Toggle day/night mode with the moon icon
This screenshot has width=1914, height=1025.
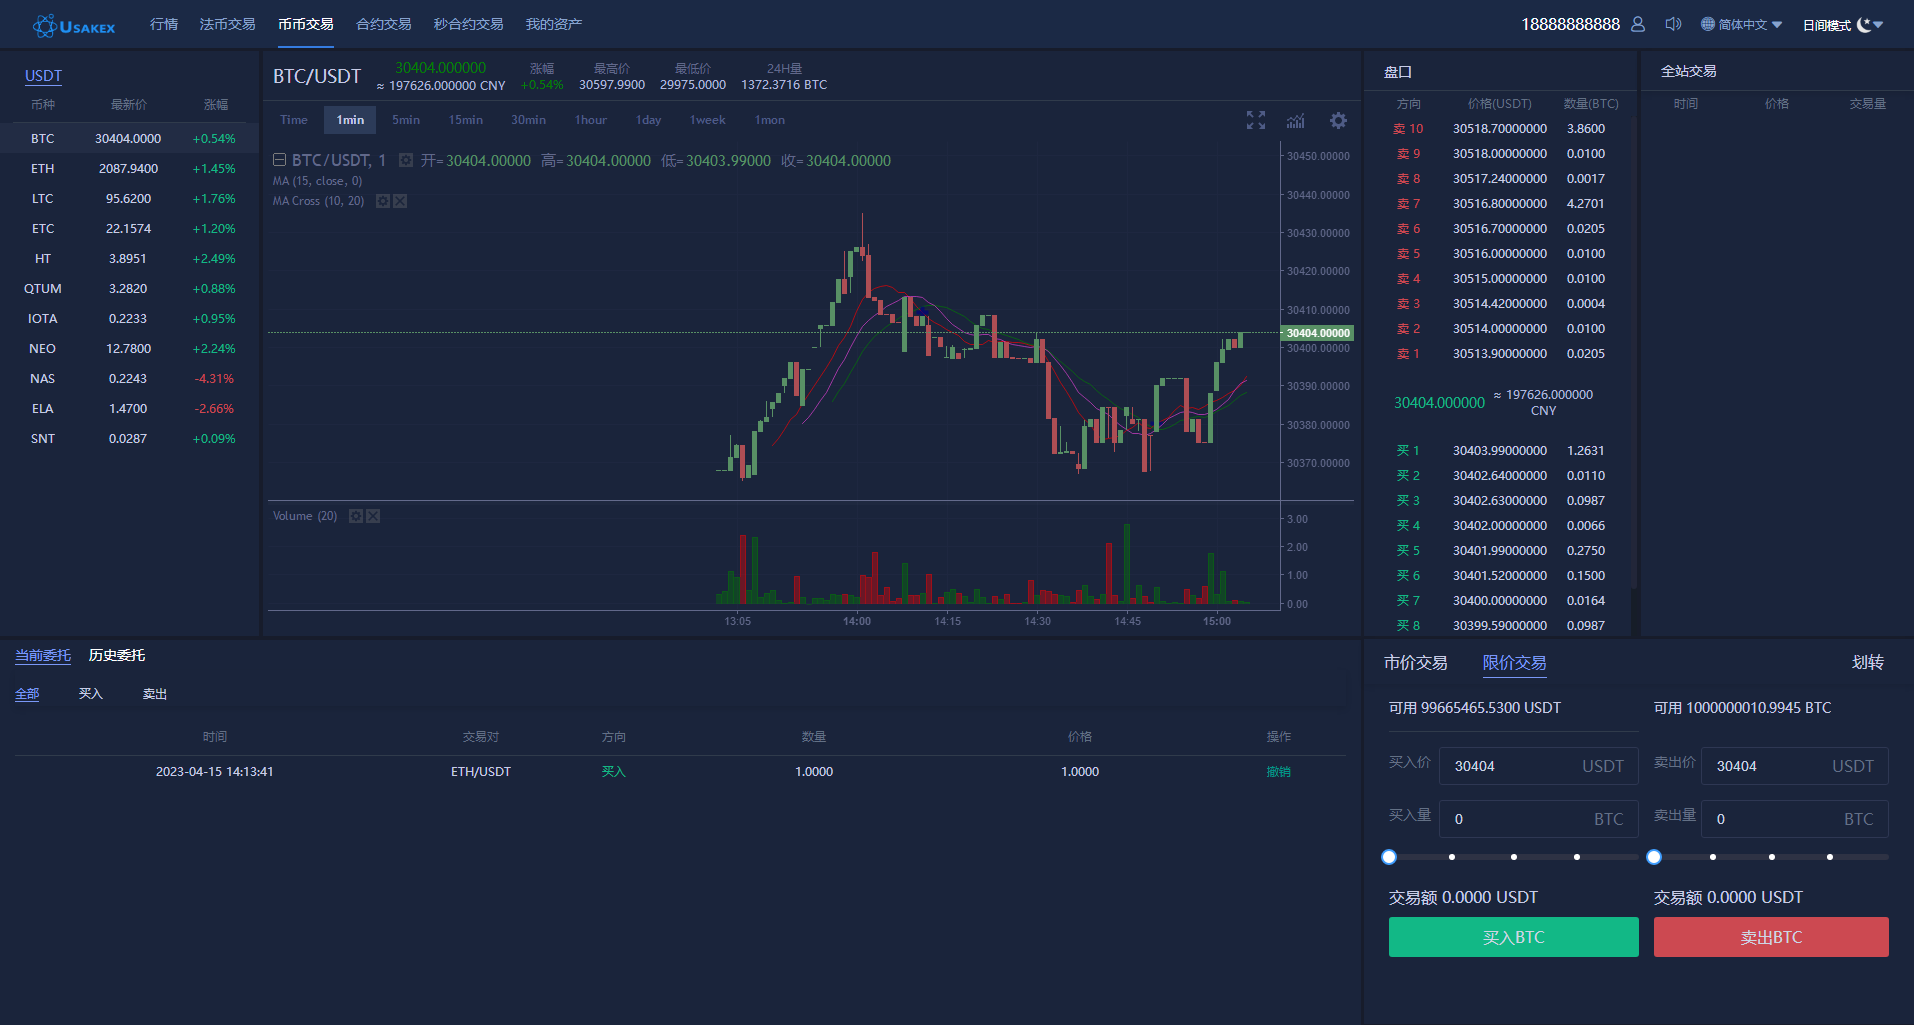point(1864,25)
